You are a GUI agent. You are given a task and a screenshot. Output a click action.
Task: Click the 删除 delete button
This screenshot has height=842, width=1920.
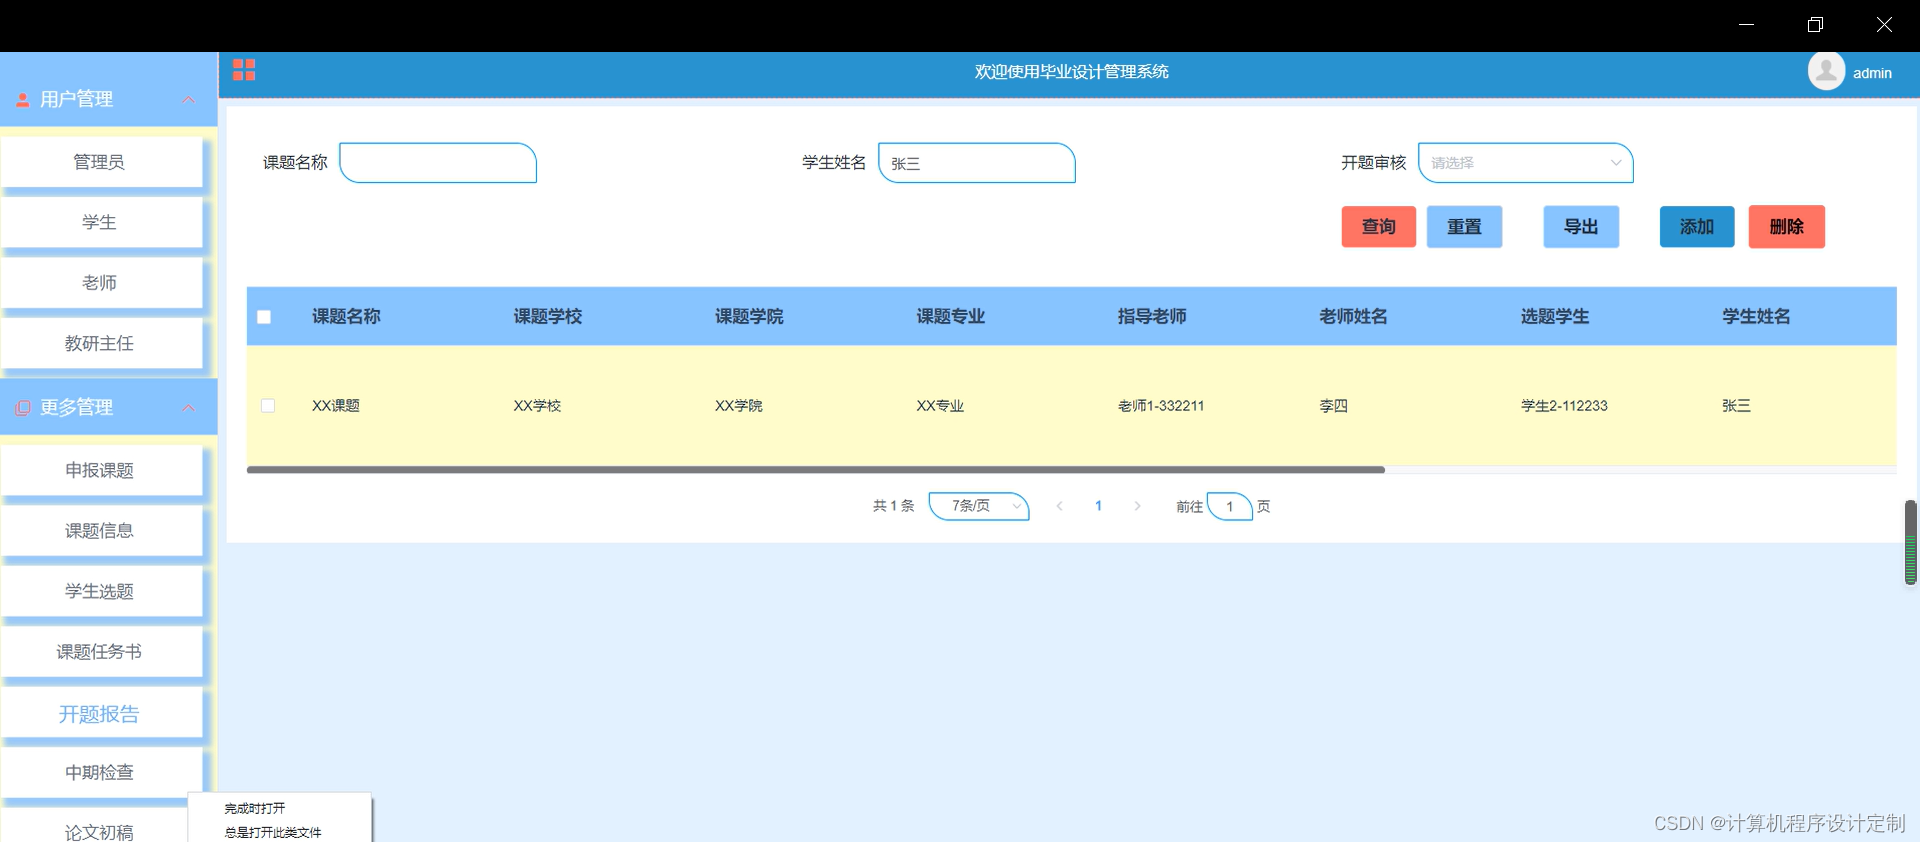(1787, 227)
